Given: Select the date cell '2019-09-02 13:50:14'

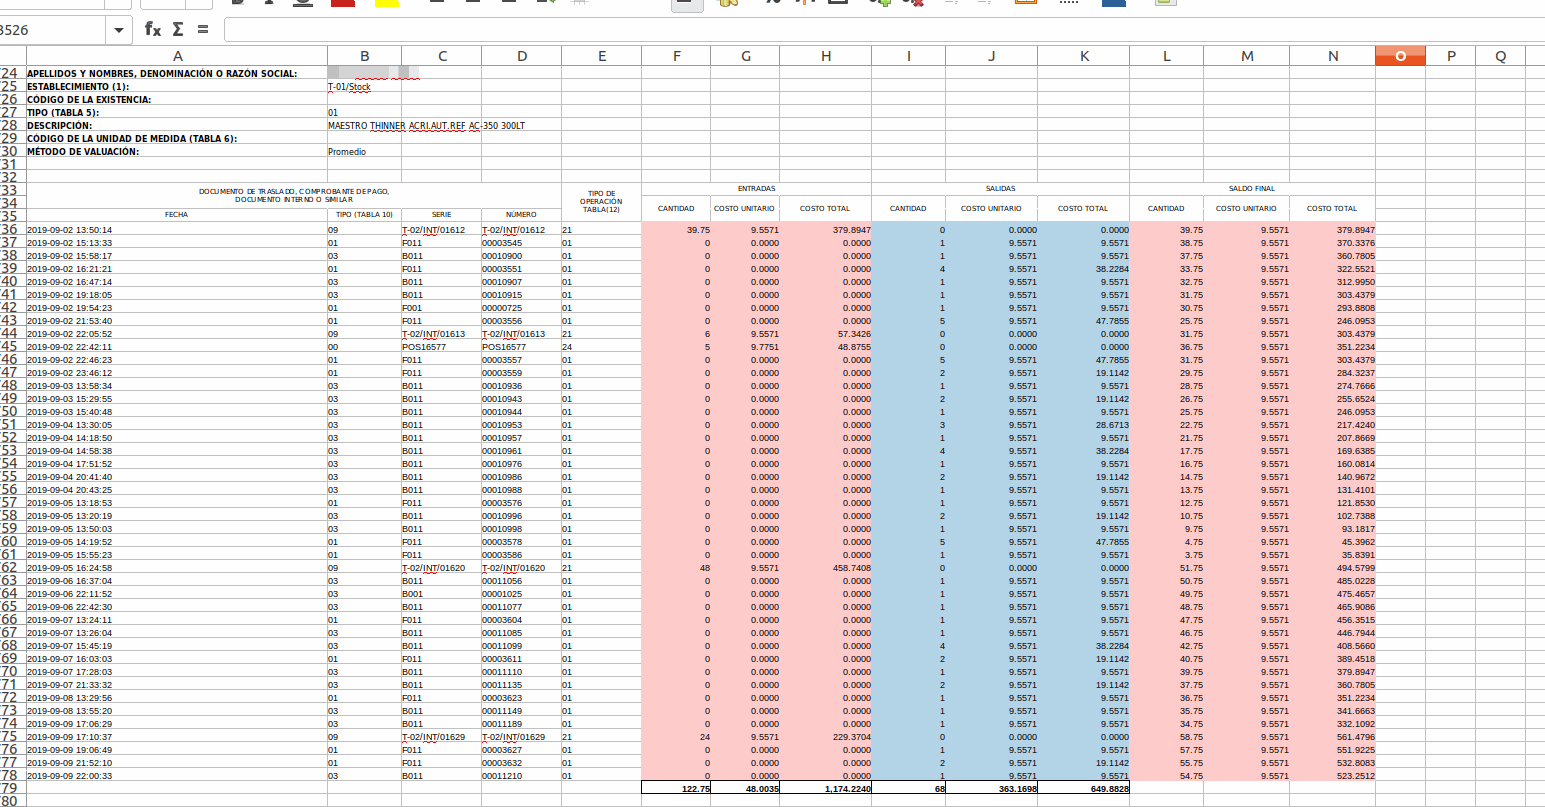Looking at the screenshot, I should pos(177,229).
